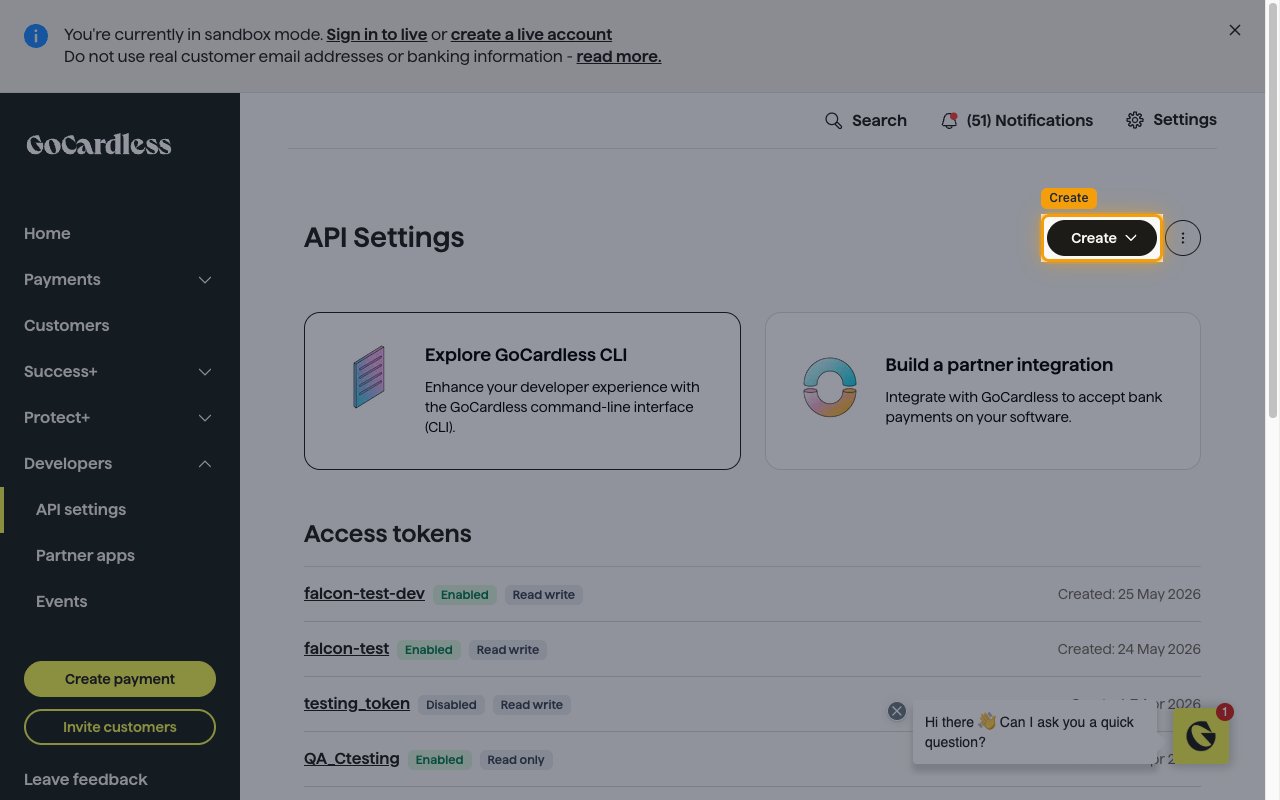Viewport: 1280px width, 800px height.
Task: Dismiss the sandbox mode banner
Action: click(1235, 30)
